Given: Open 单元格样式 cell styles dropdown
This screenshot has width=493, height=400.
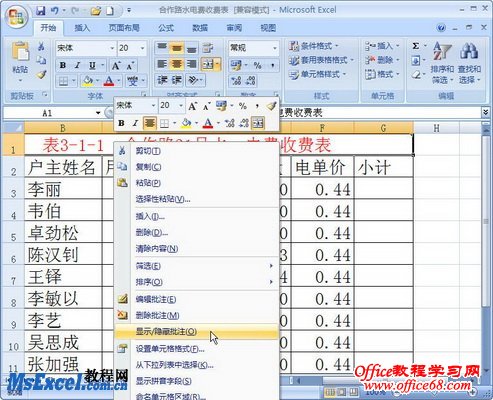Looking at the screenshot, I should pyautogui.click(x=318, y=74).
